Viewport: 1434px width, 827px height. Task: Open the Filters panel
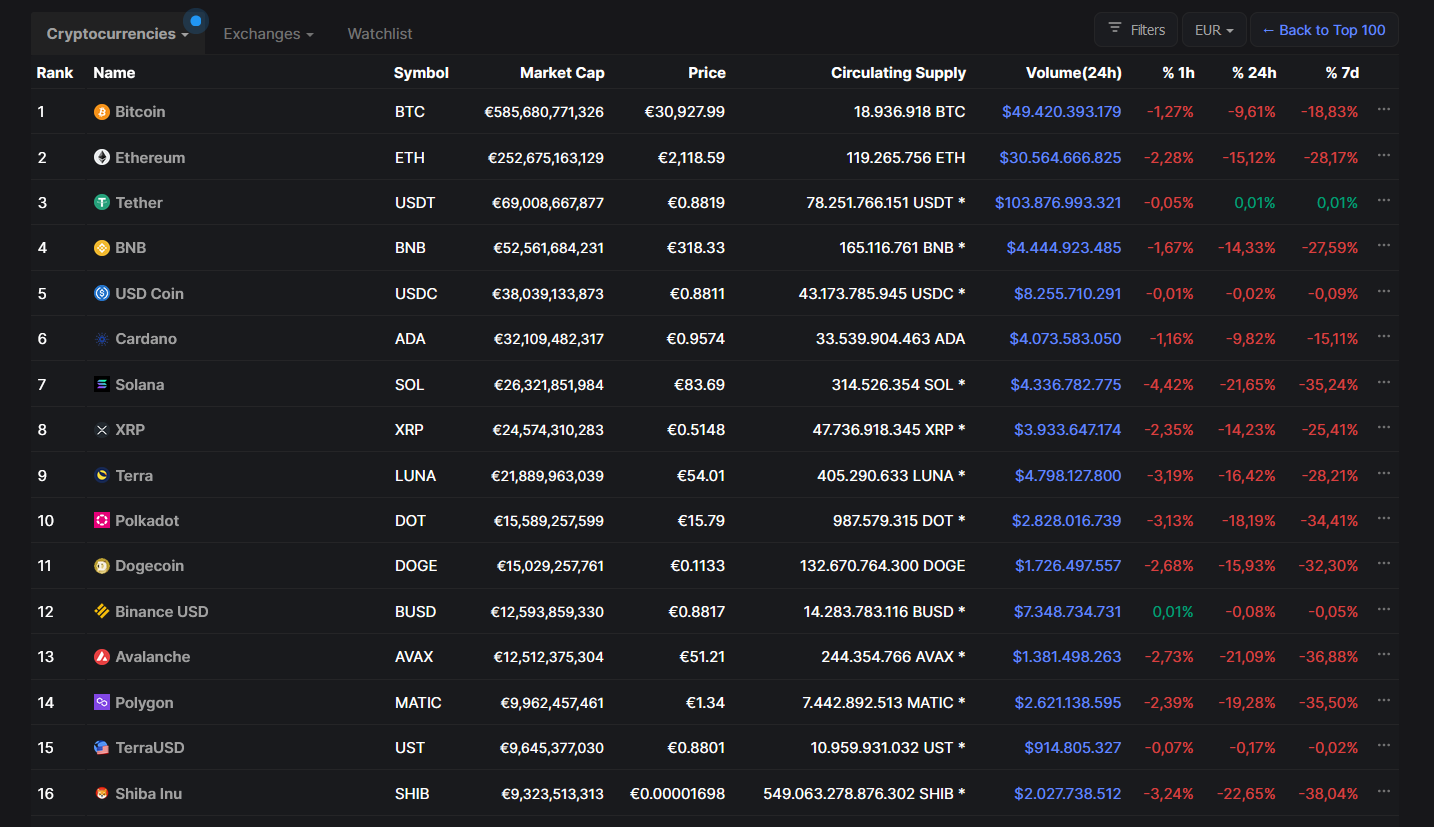point(1136,30)
